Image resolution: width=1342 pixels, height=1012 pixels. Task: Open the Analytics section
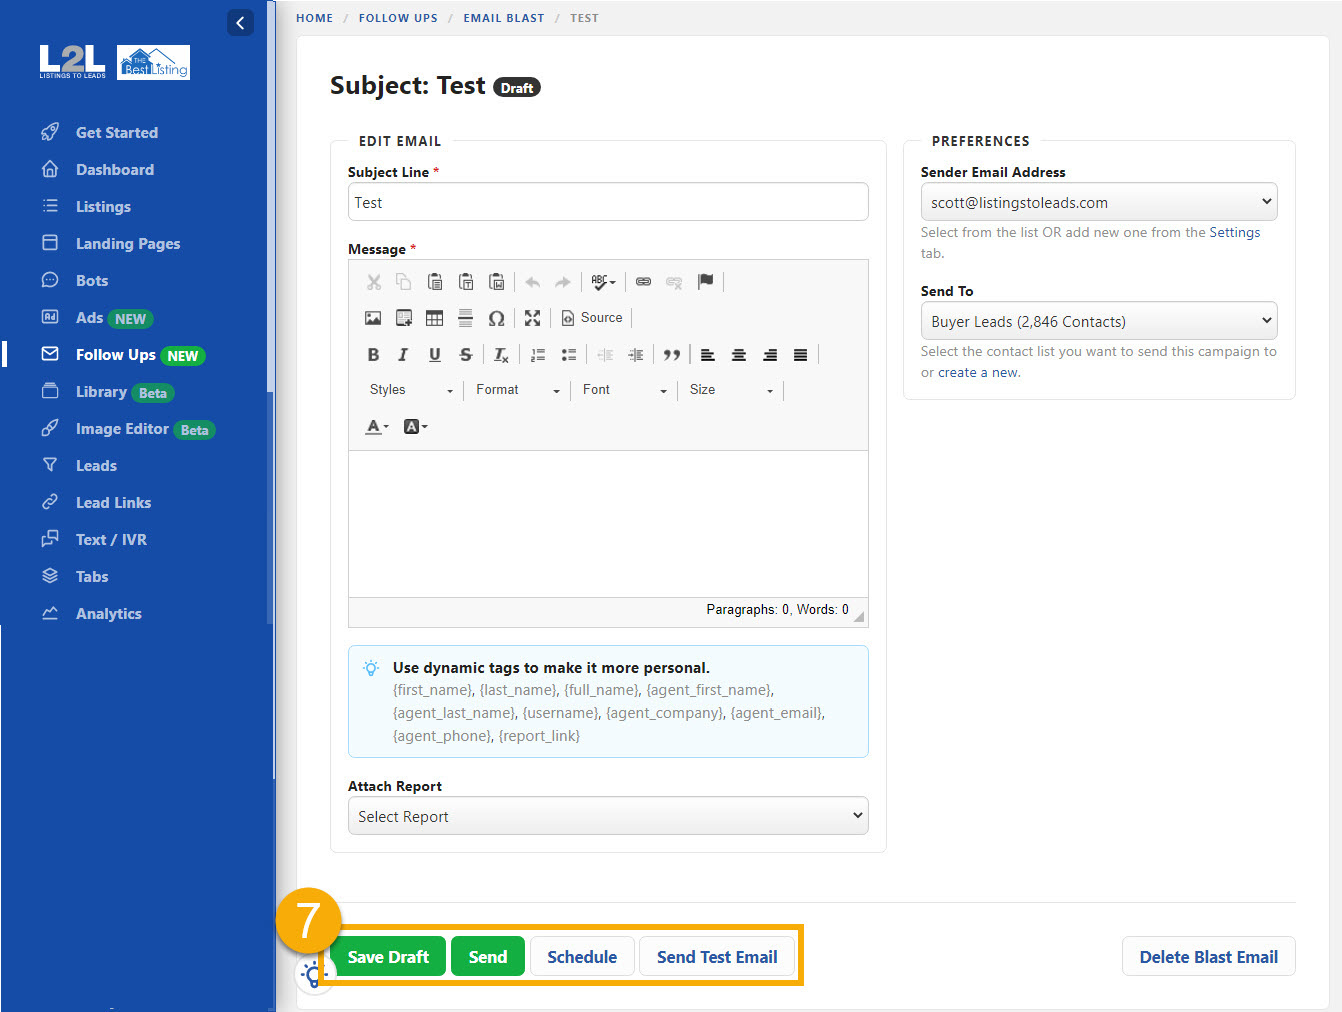(x=108, y=613)
